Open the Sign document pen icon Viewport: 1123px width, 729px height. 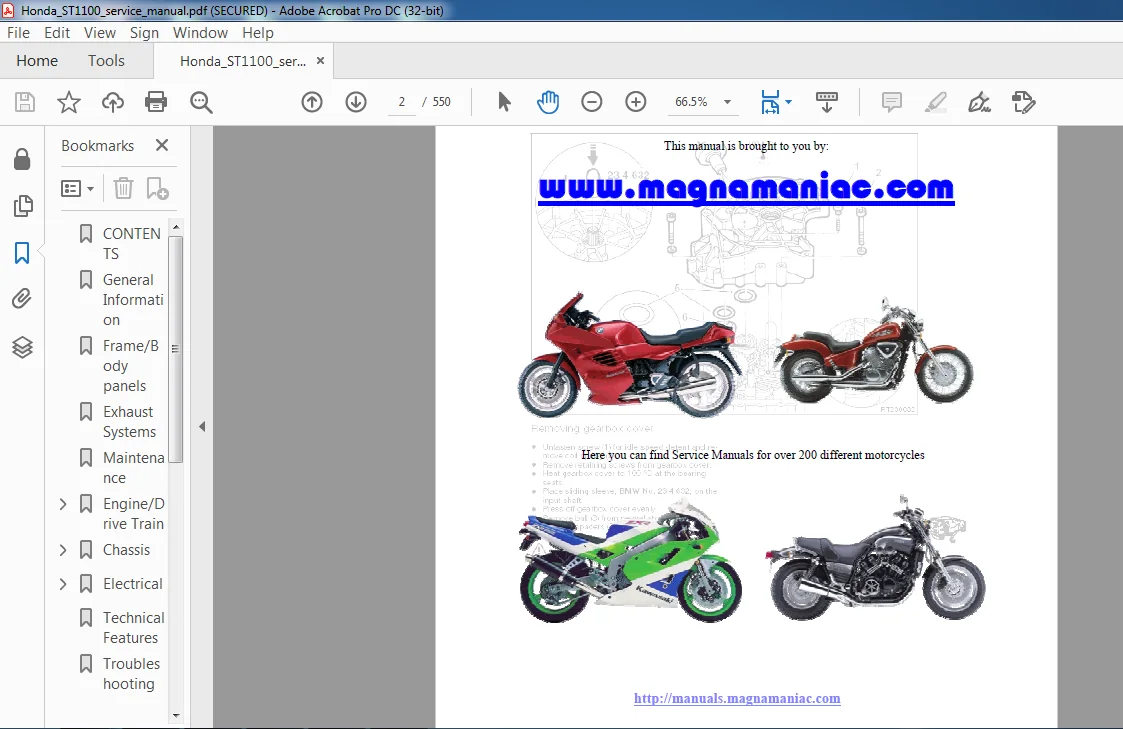pyautogui.click(x=979, y=102)
